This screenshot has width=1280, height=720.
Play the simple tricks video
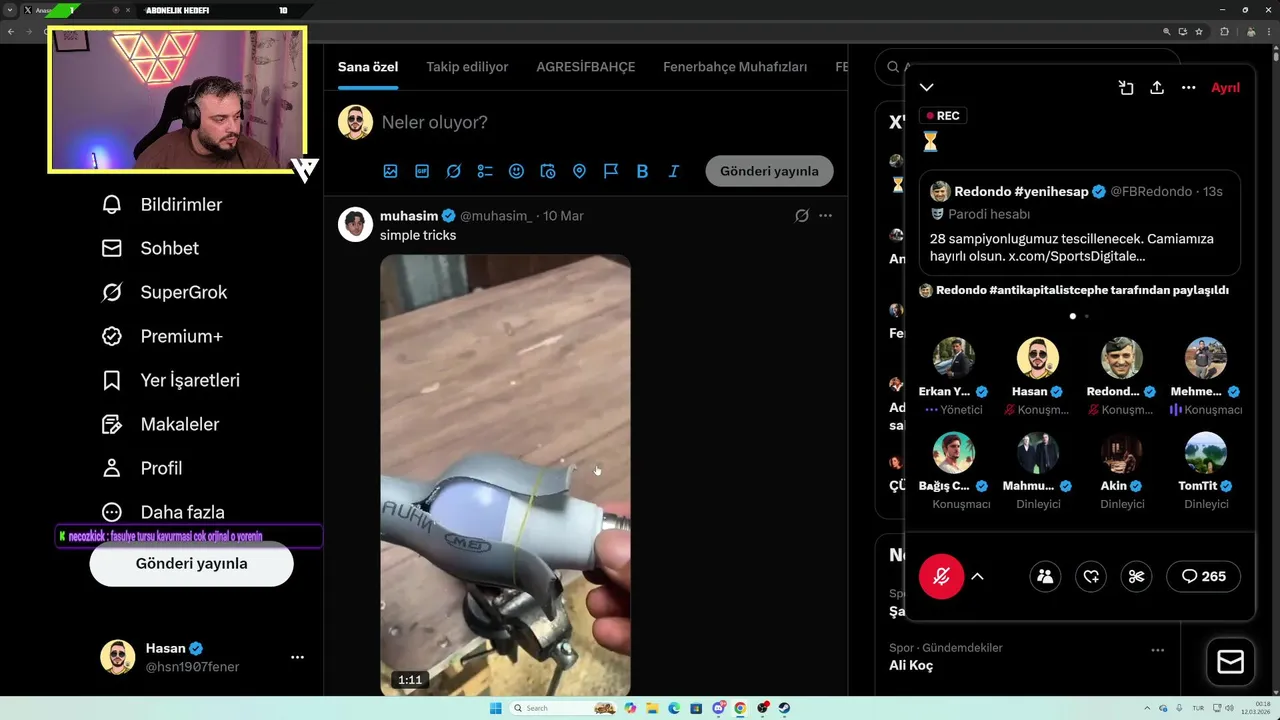click(x=505, y=475)
